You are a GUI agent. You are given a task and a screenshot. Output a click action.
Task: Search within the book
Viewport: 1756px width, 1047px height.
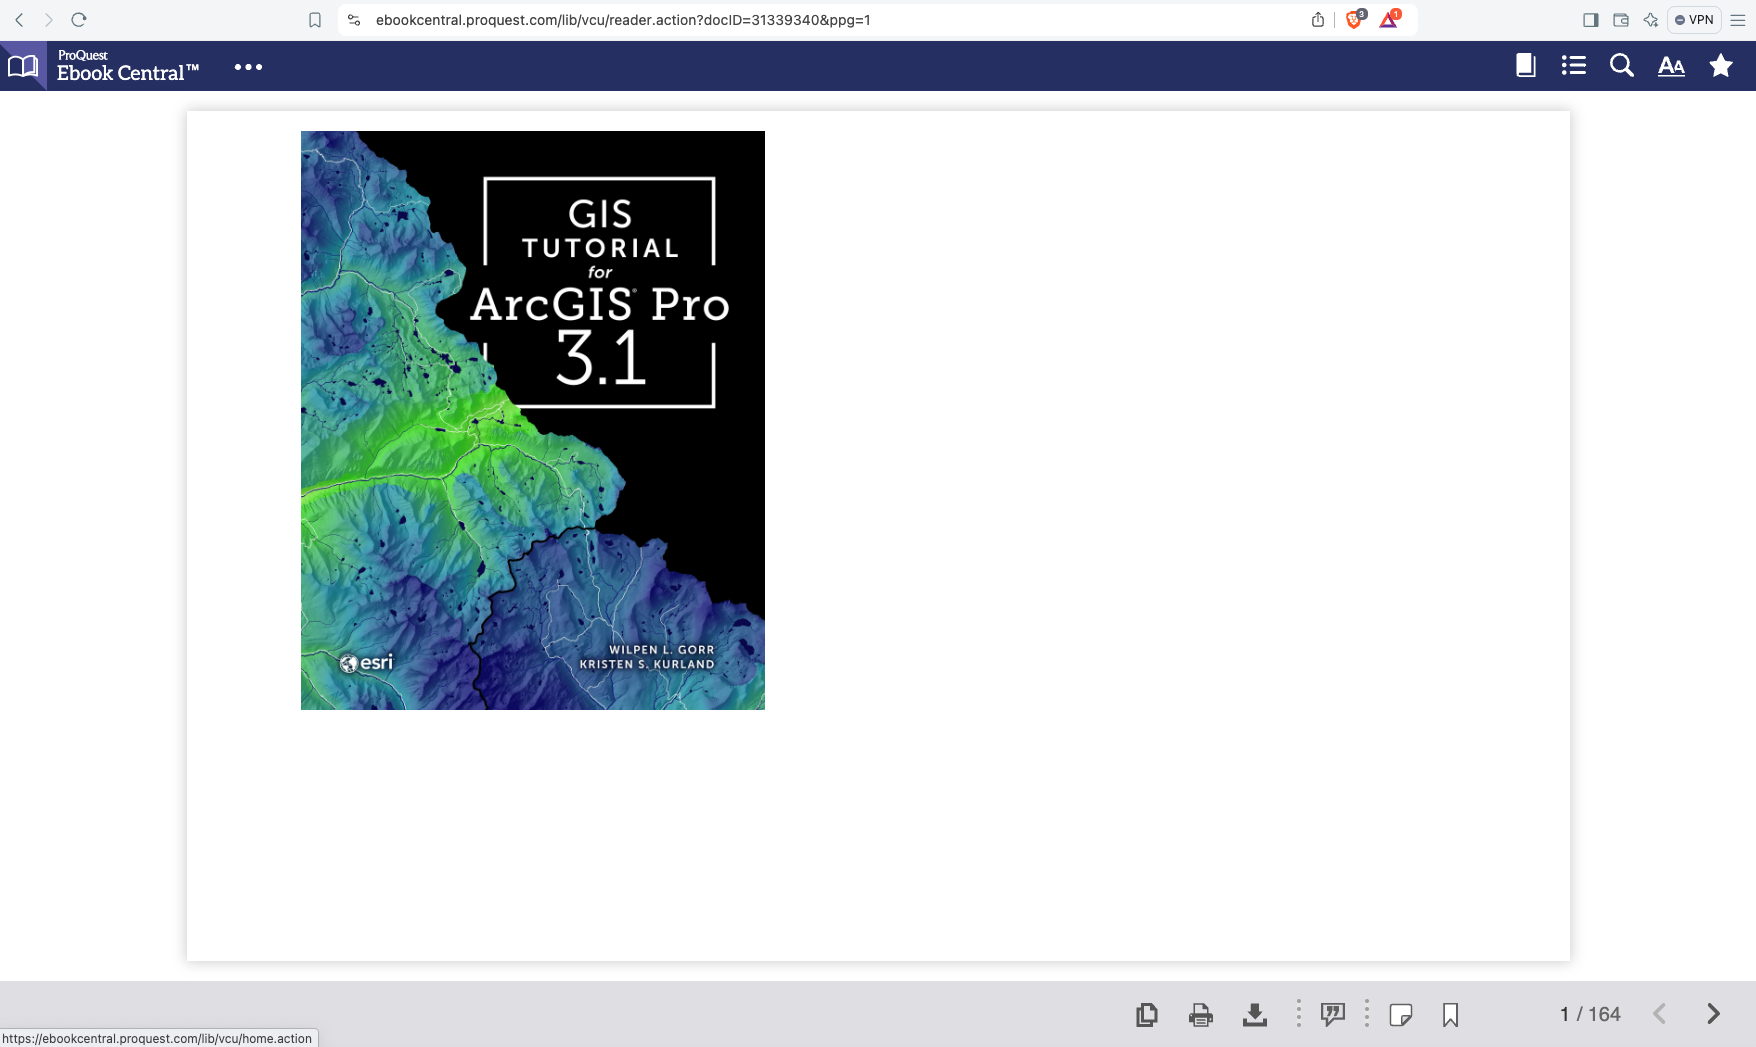(1622, 66)
